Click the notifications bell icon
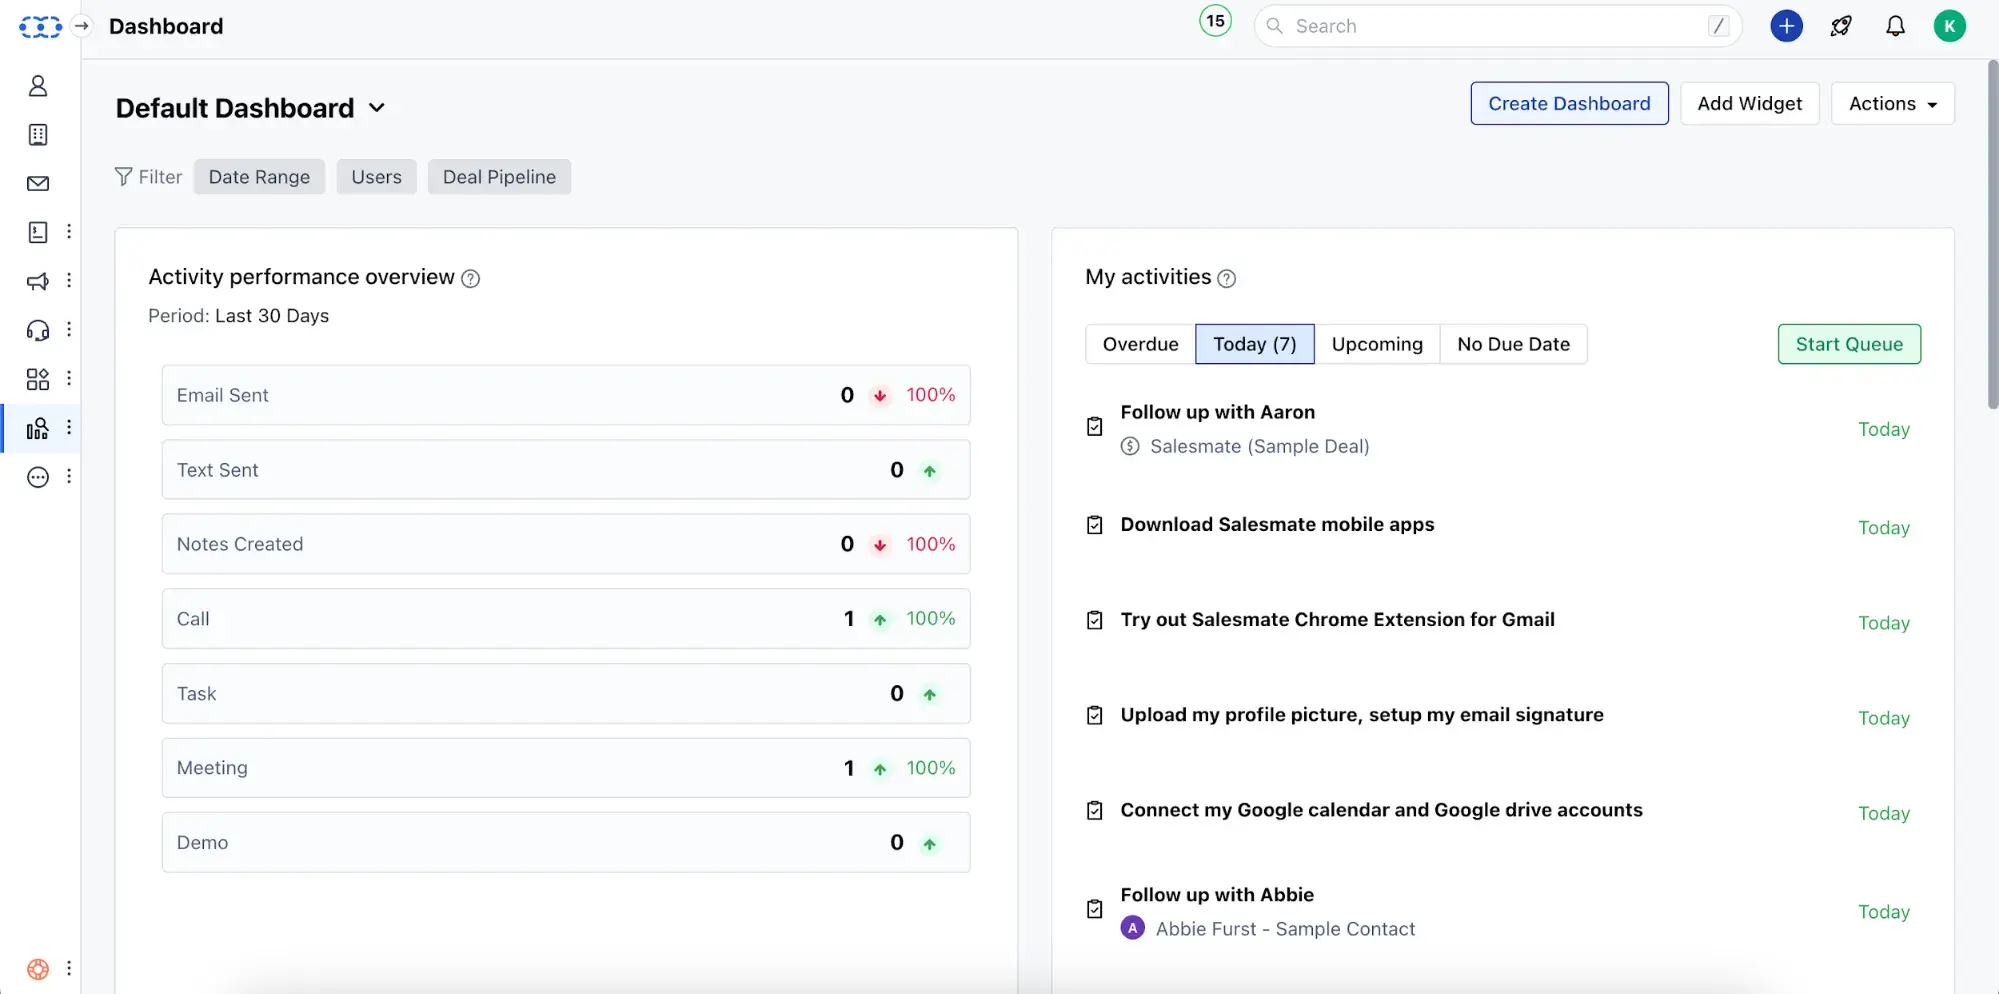This screenshot has width=1999, height=994. (x=1895, y=26)
